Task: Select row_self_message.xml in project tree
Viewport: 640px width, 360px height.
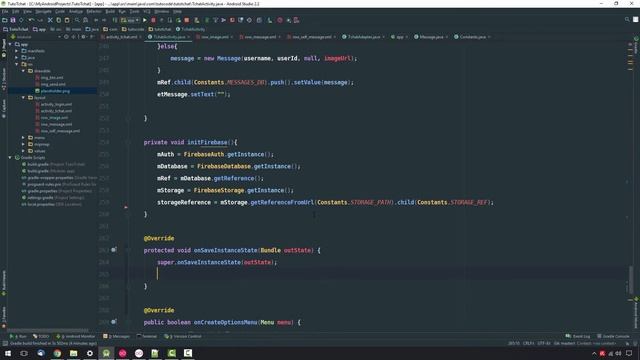Action: 60,131
